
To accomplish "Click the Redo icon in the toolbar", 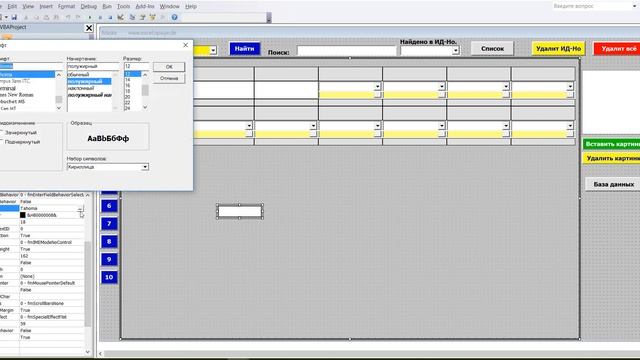I will click(78, 17).
